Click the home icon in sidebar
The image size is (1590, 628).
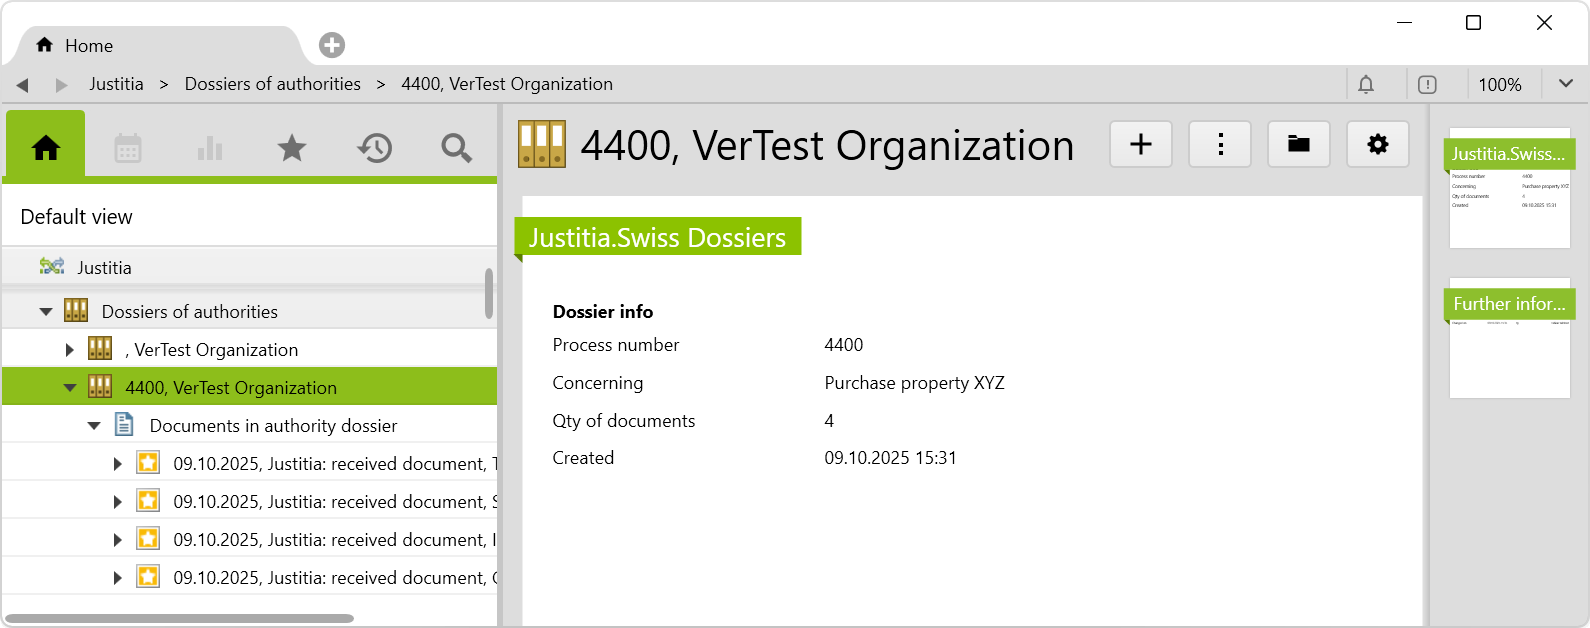[46, 148]
